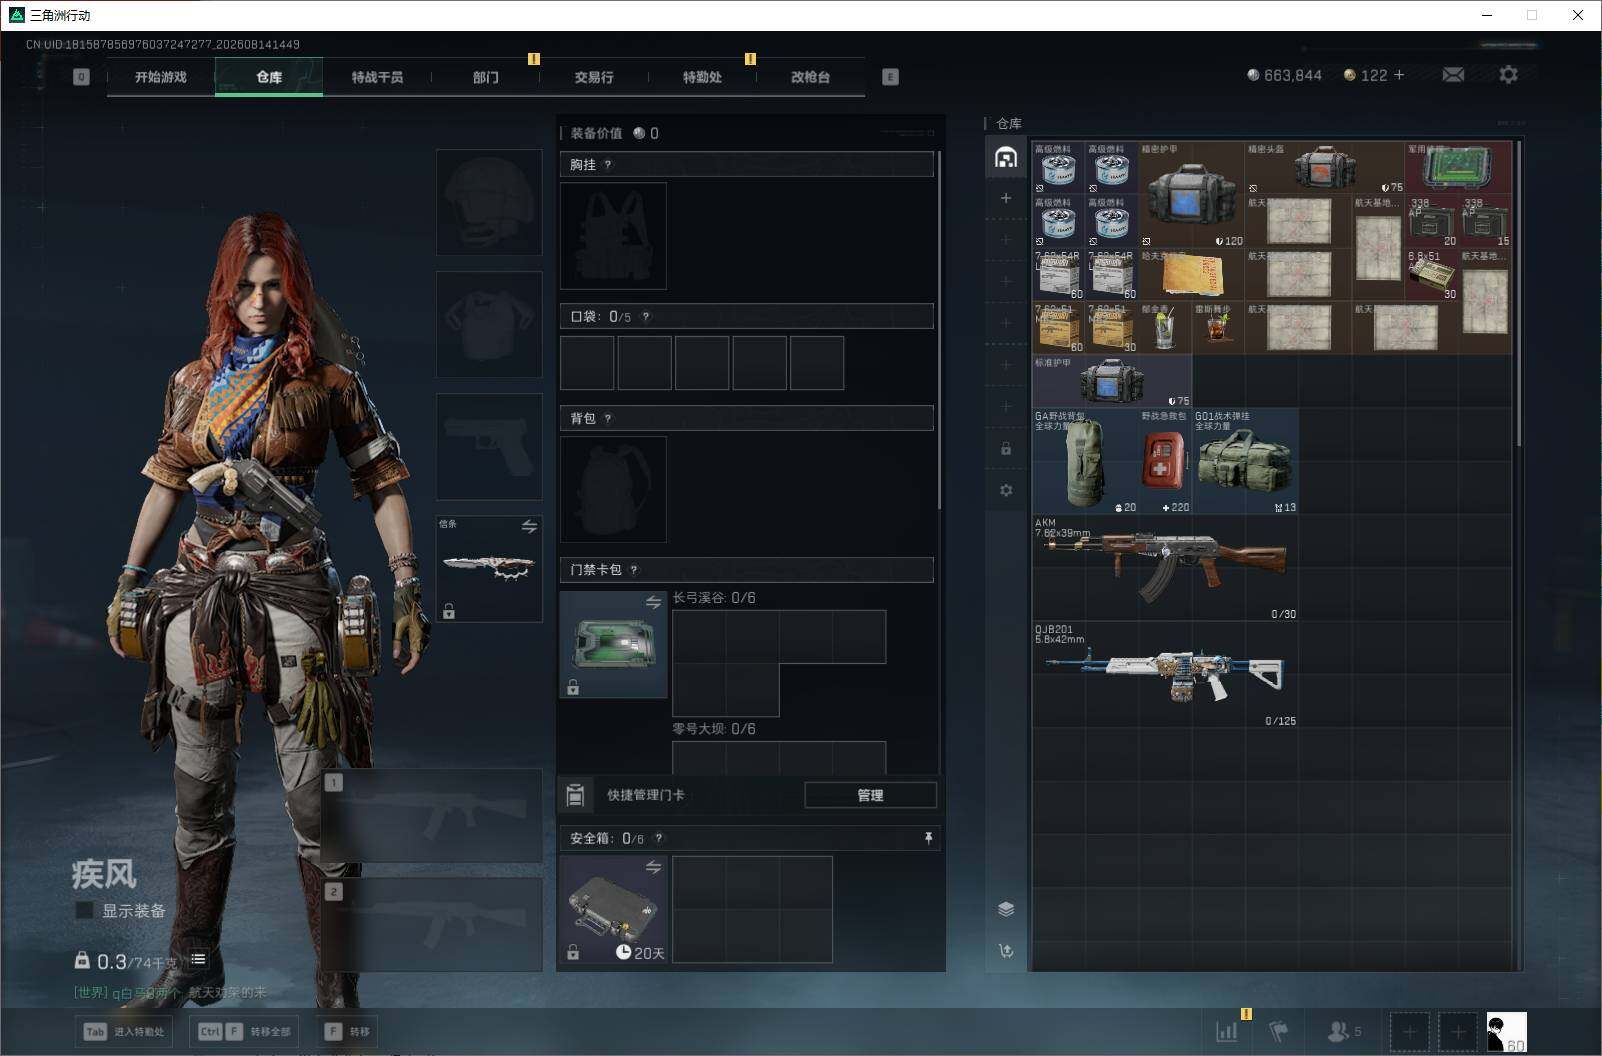The height and width of the screenshot is (1056, 1602).
Task: Expand the weight details list icon
Action: pos(198,959)
